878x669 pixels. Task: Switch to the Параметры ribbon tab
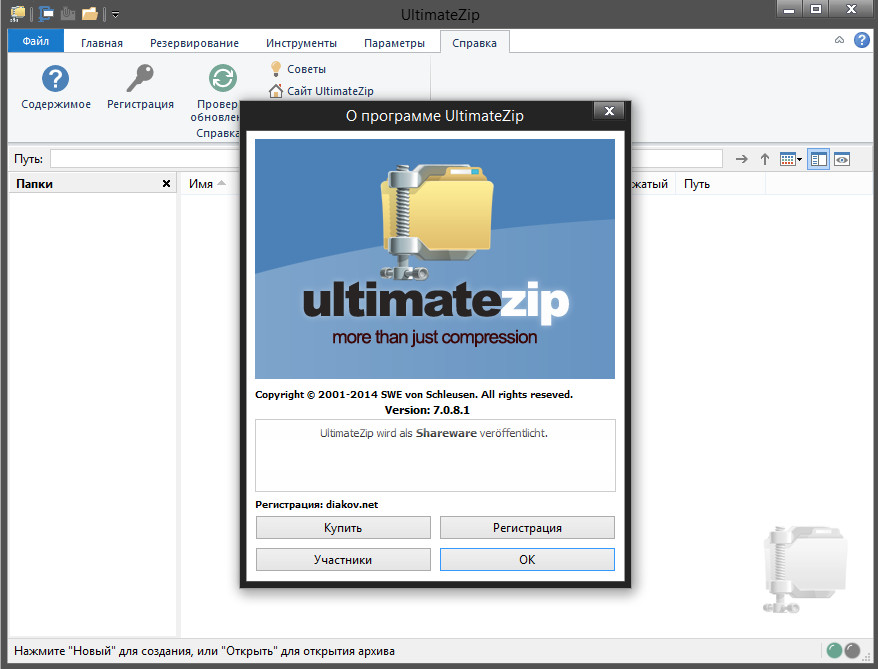(394, 43)
